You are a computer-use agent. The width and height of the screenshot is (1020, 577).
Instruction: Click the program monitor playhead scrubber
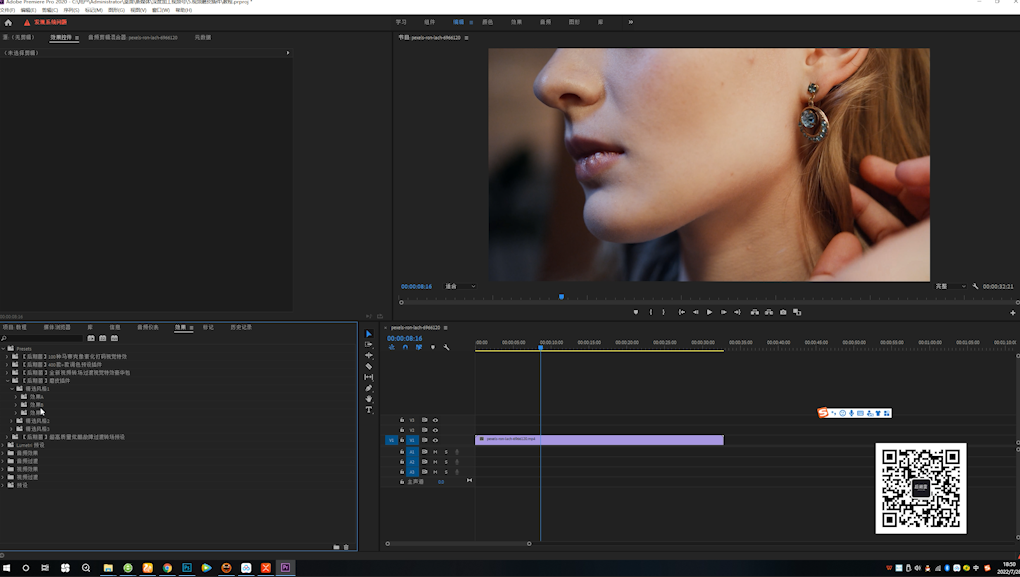coord(561,296)
